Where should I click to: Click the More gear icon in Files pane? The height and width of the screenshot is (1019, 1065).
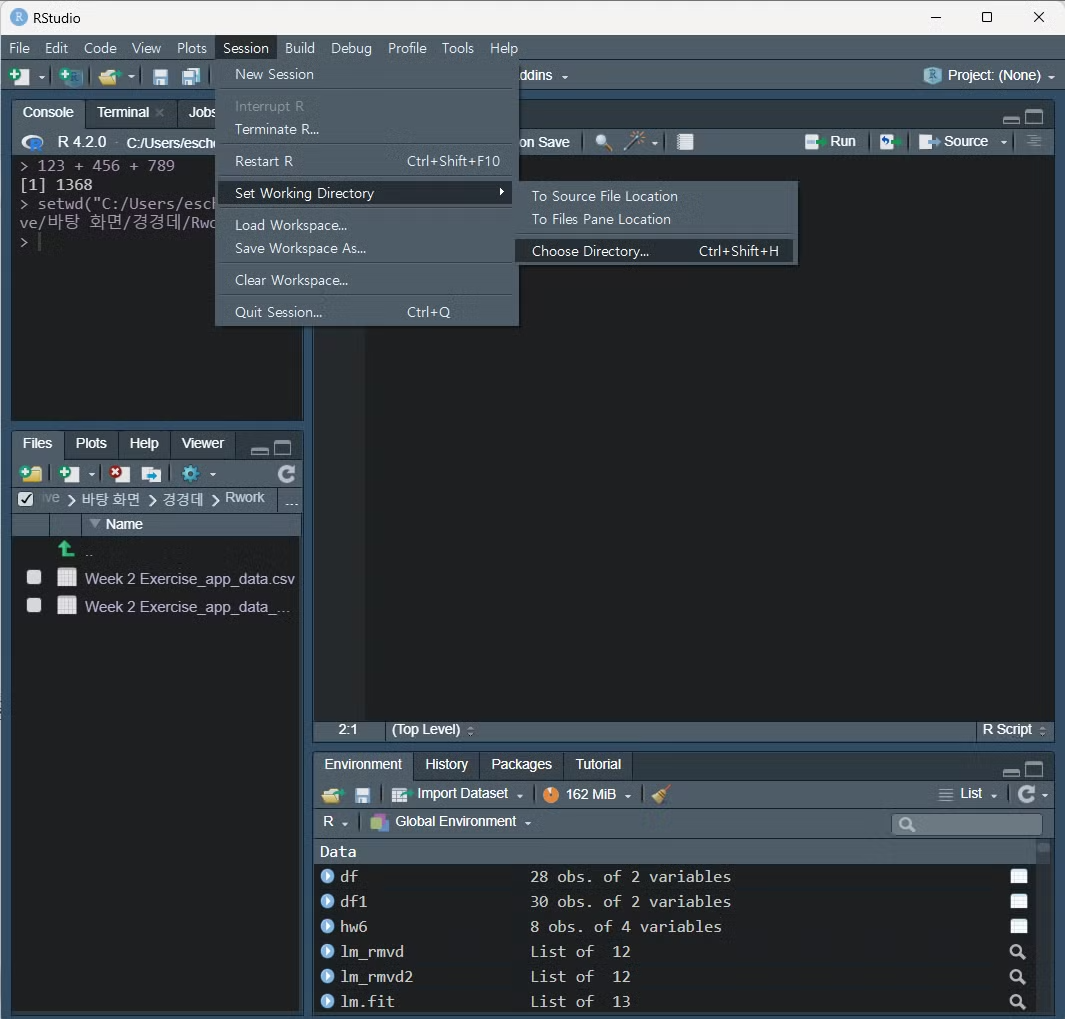pyautogui.click(x=191, y=473)
